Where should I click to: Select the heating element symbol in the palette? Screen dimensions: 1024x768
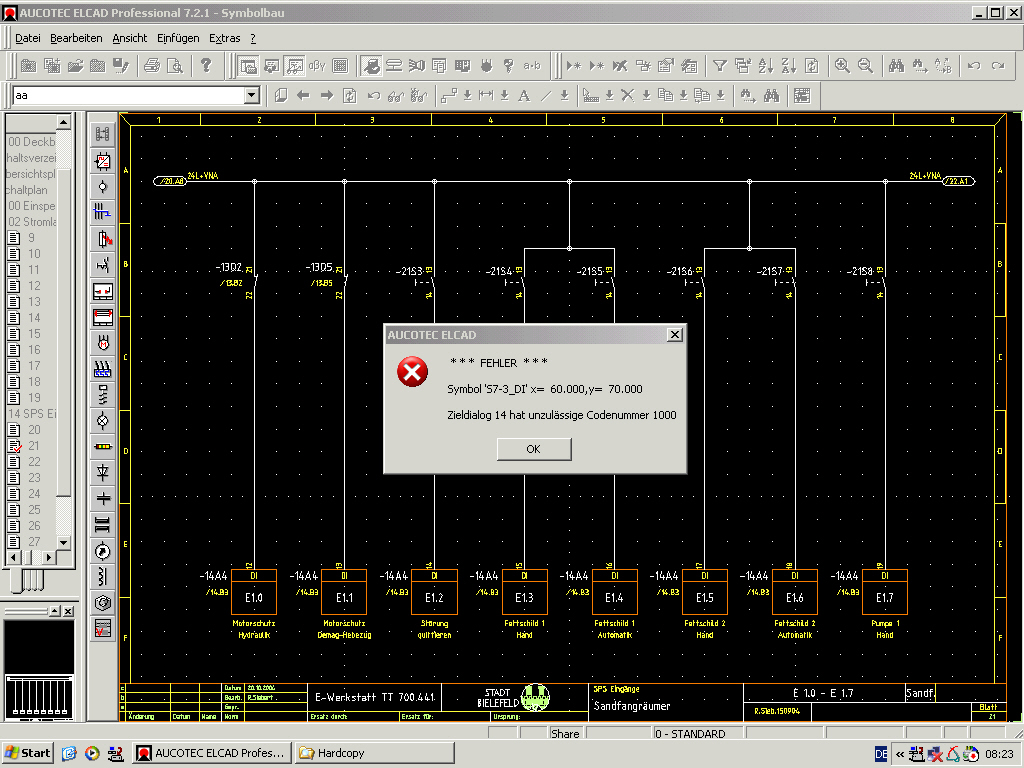point(103,369)
